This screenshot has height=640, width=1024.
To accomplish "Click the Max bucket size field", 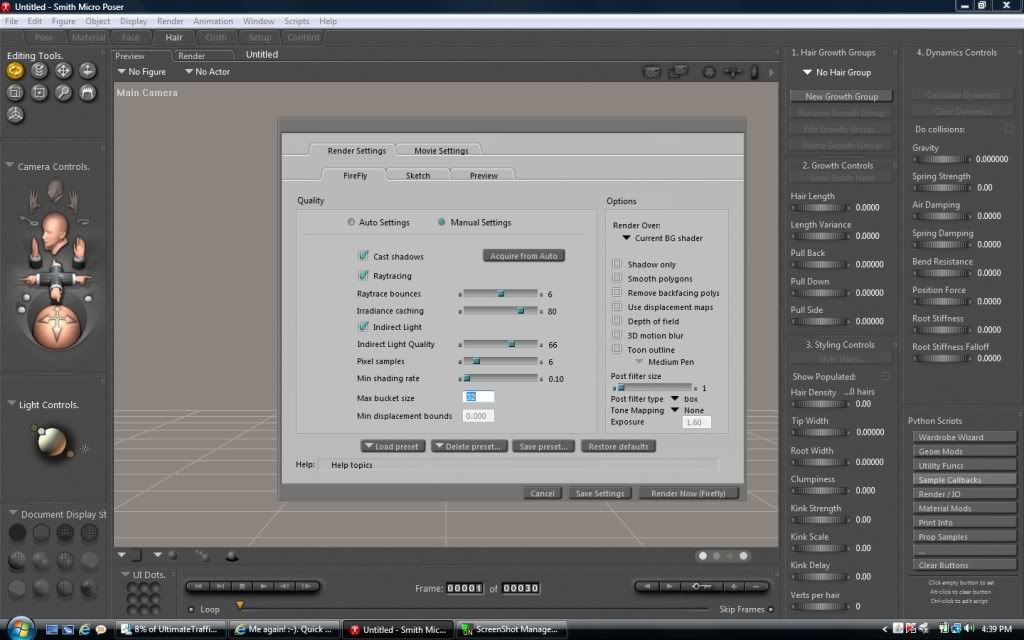I will tap(478, 398).
